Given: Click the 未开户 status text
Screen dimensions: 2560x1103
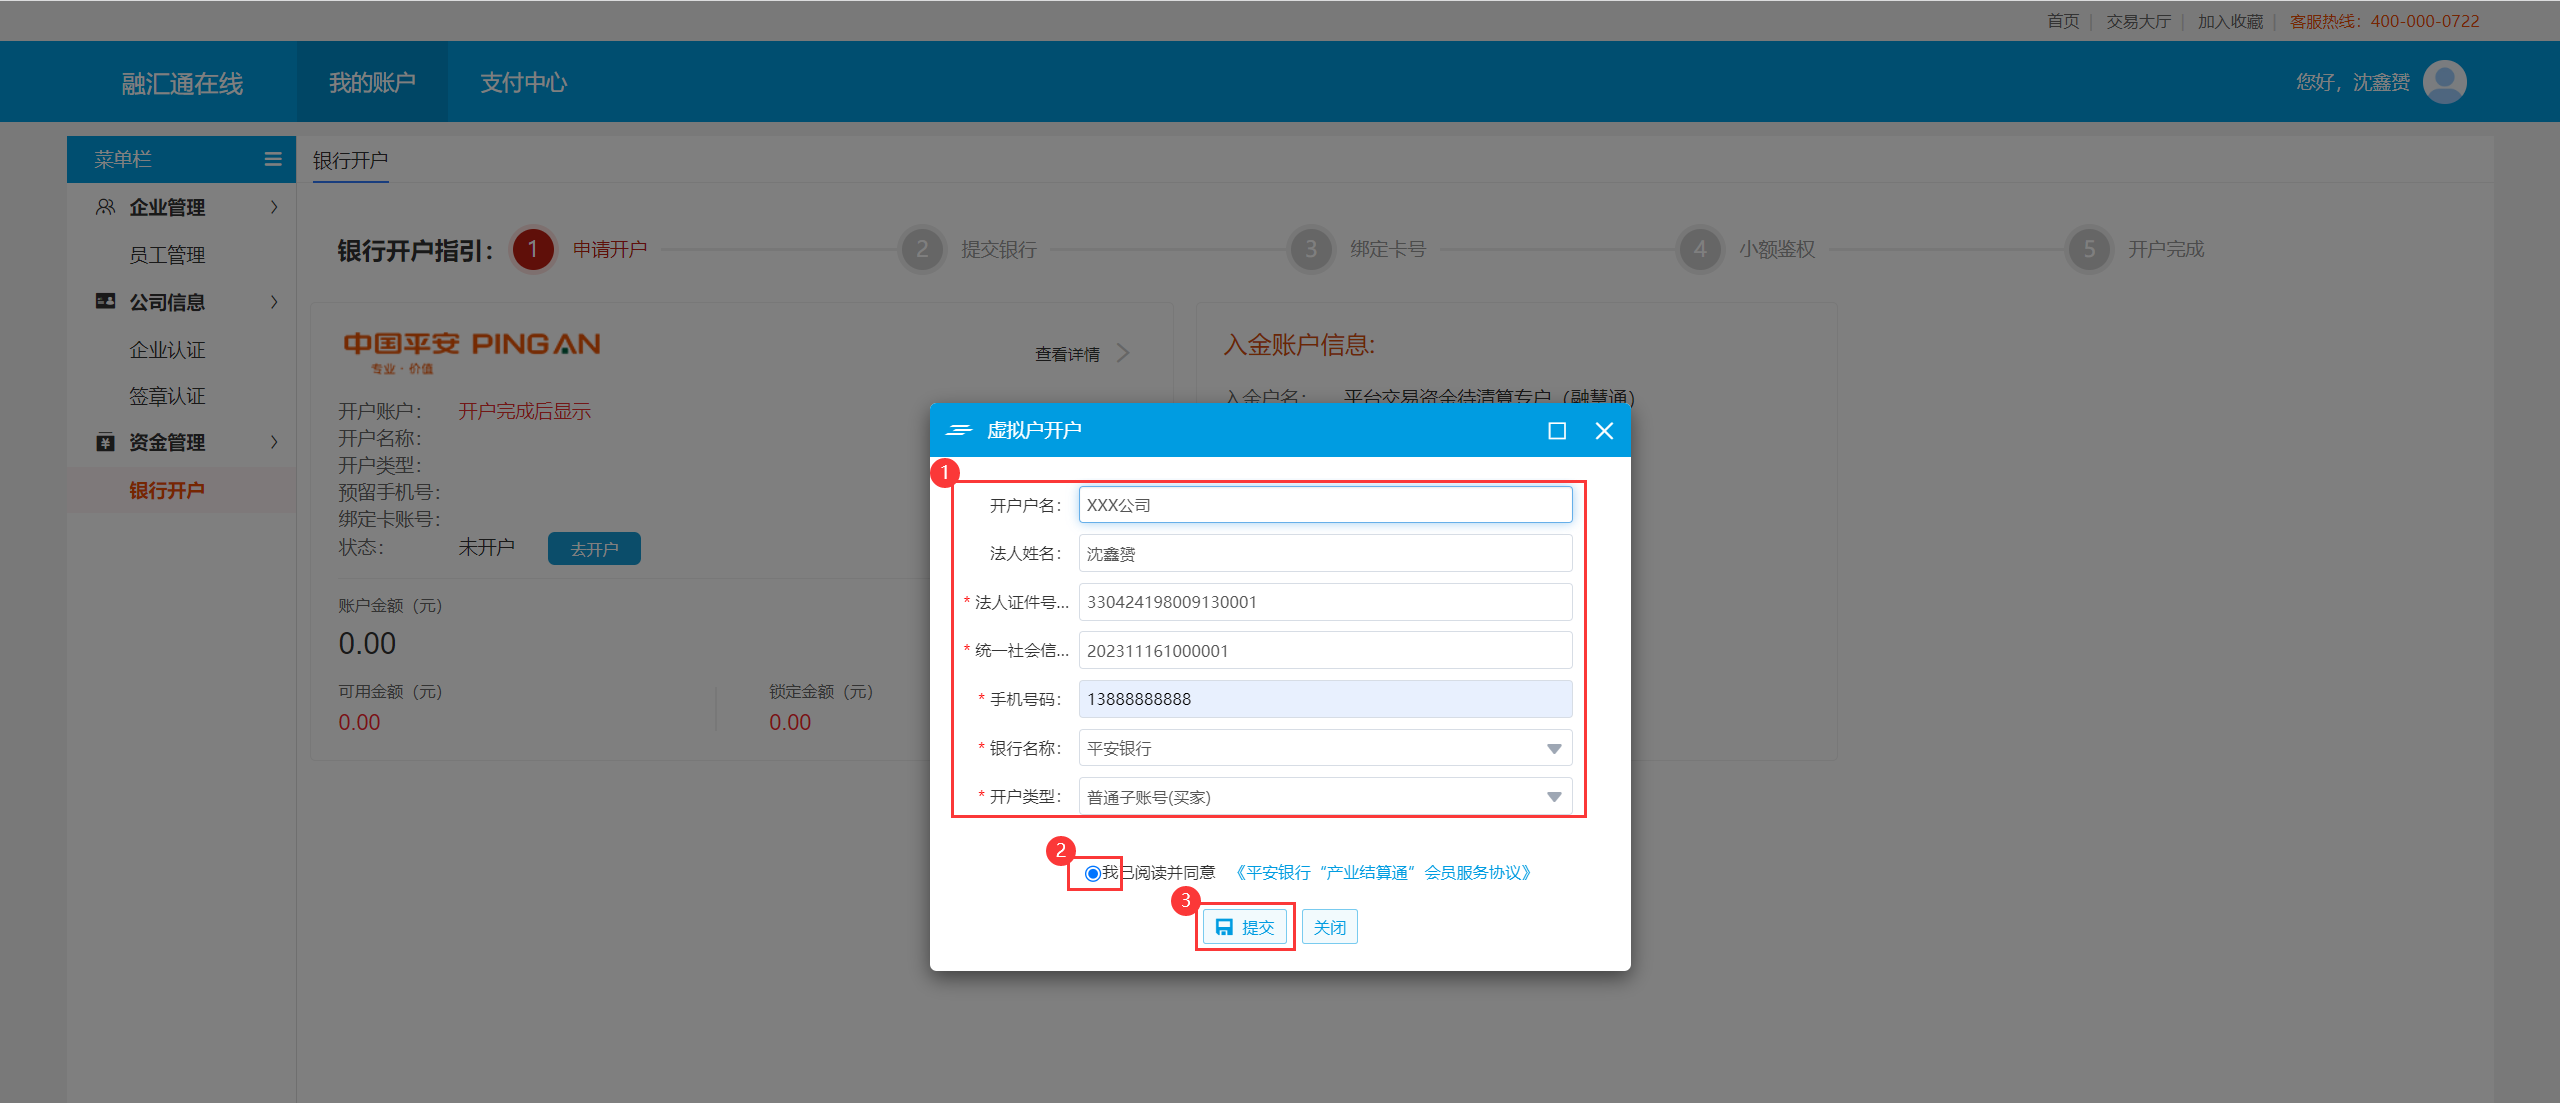Looking at the screenshot, I should [486, 547].
